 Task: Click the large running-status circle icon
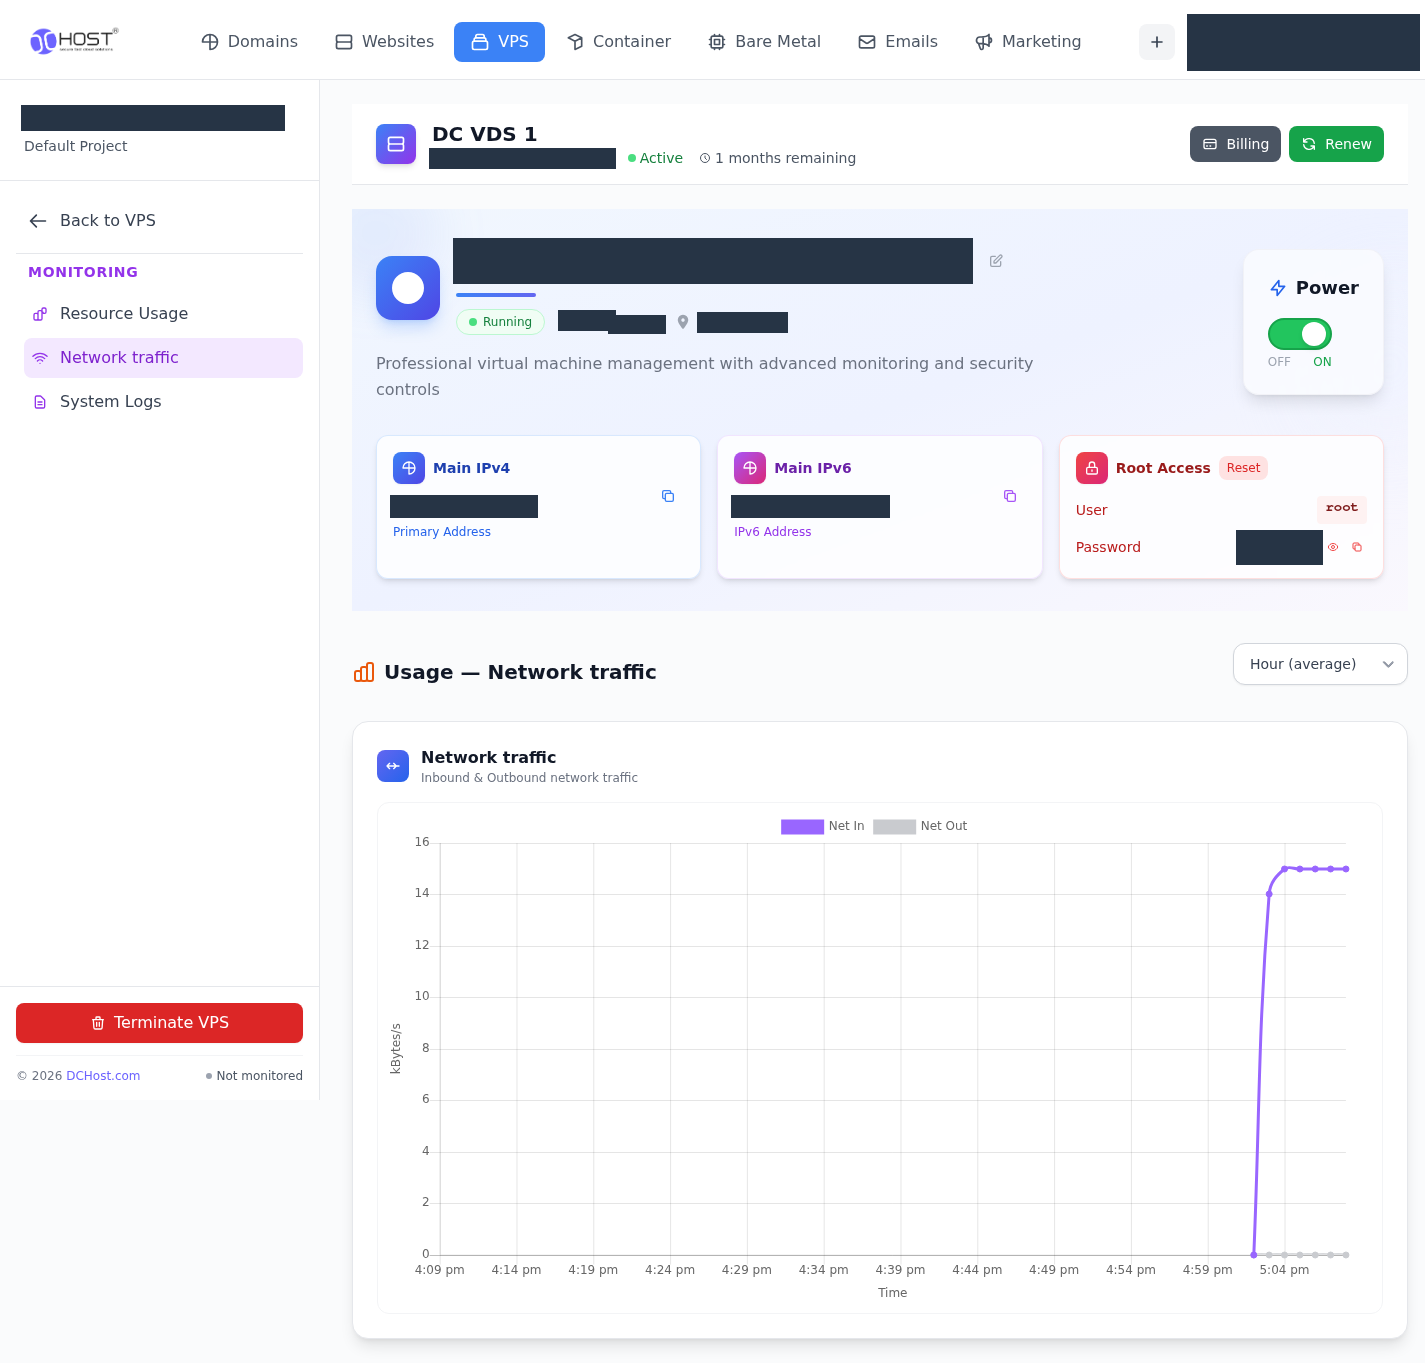point(408,288)
